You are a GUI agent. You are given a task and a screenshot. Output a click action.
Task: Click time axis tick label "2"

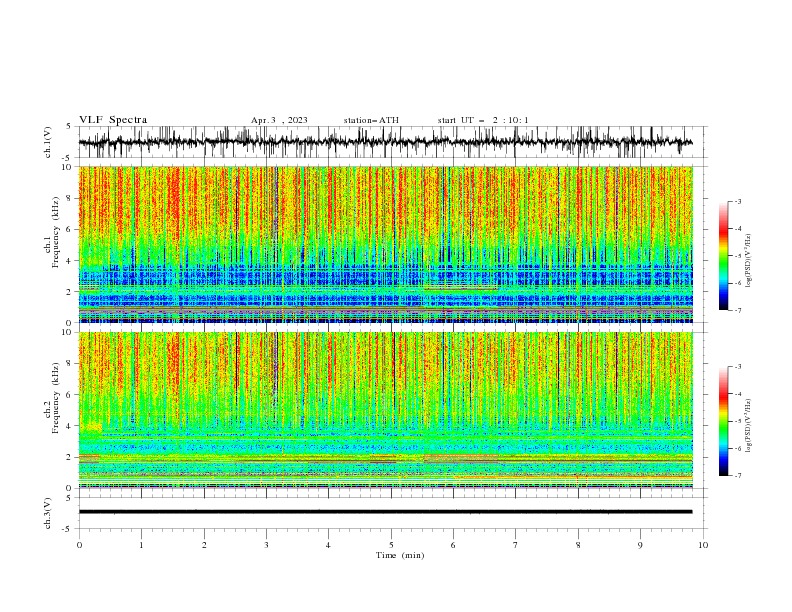[204, 545]
